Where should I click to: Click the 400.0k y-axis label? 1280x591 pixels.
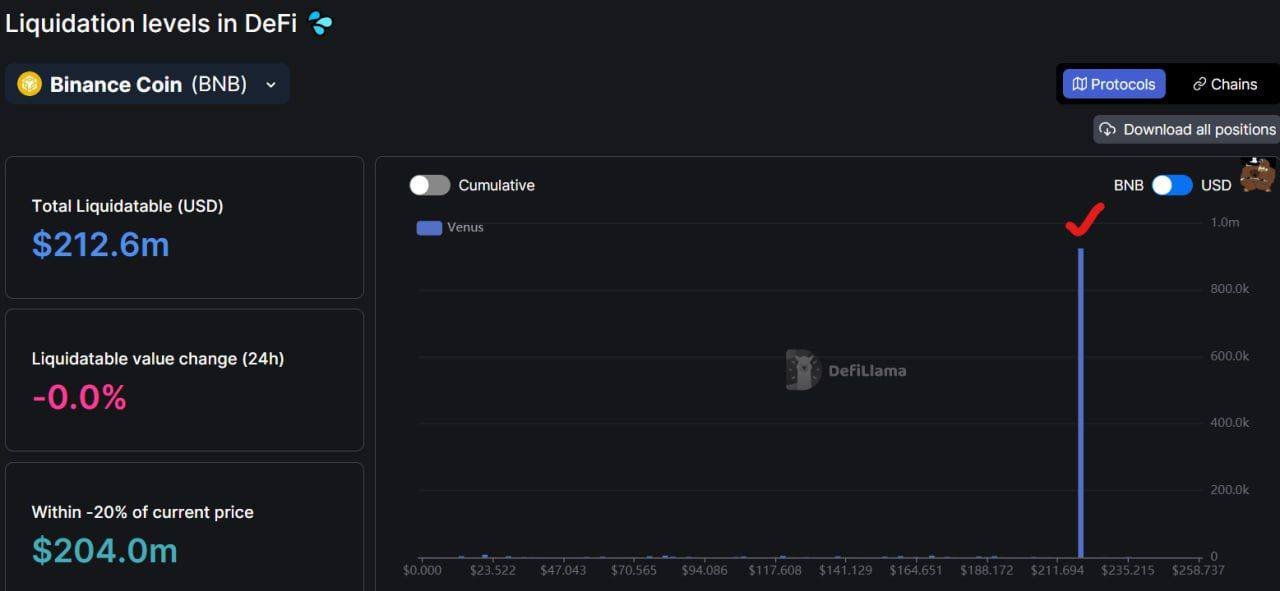pyautogui.click(x=1229, y=423)
